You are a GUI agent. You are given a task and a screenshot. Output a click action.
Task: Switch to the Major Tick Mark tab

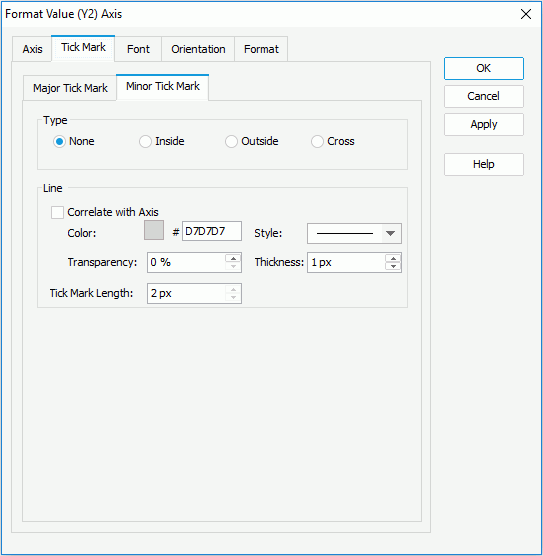click(70, 88)
